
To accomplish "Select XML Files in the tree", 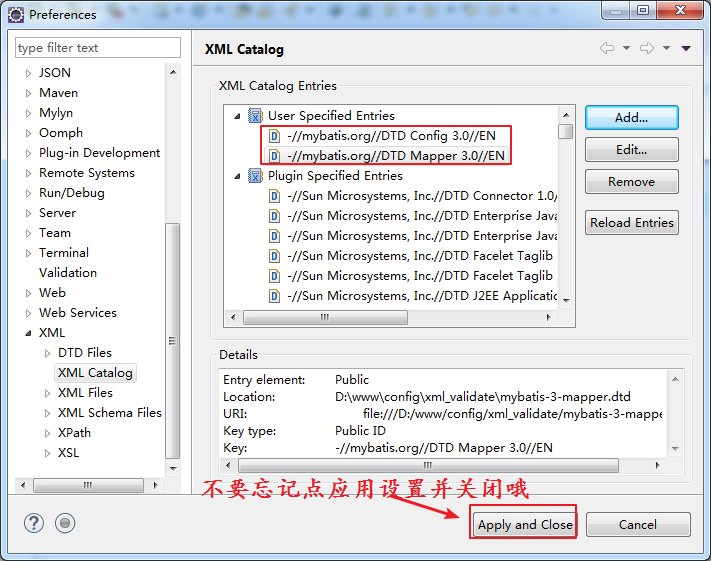I will (85, 393).
